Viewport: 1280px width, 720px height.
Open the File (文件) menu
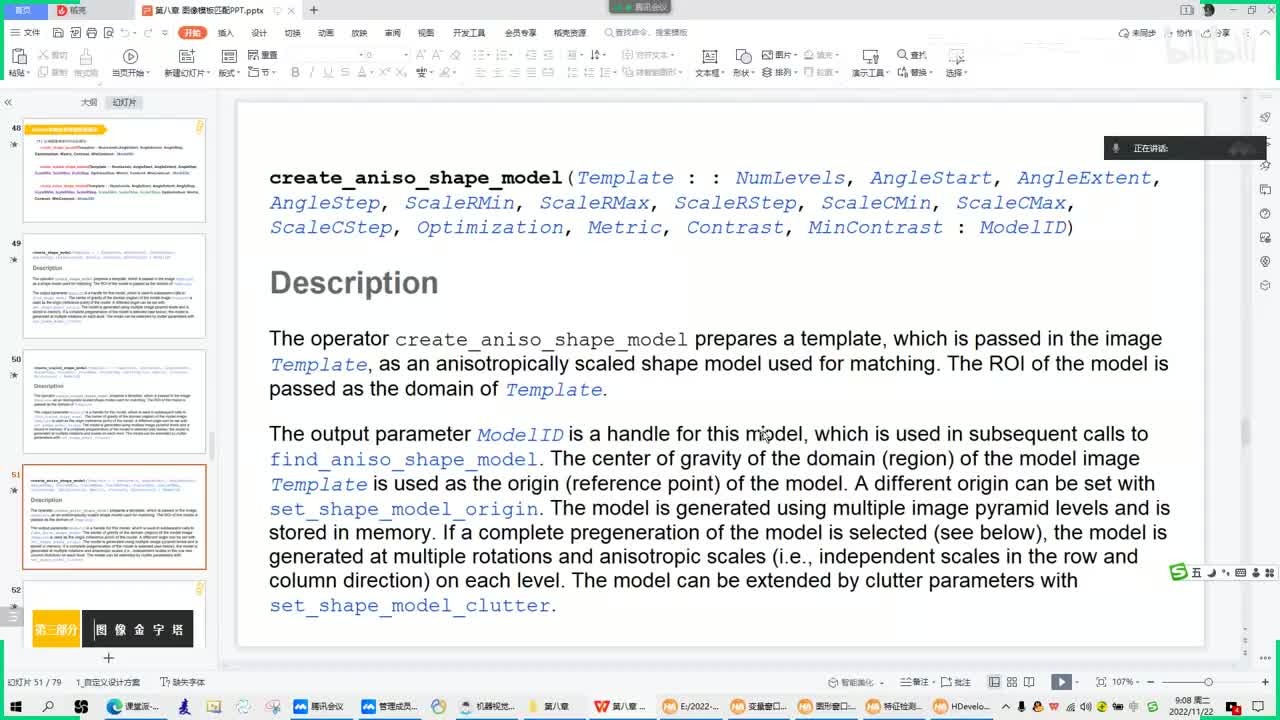click(25, 33)
